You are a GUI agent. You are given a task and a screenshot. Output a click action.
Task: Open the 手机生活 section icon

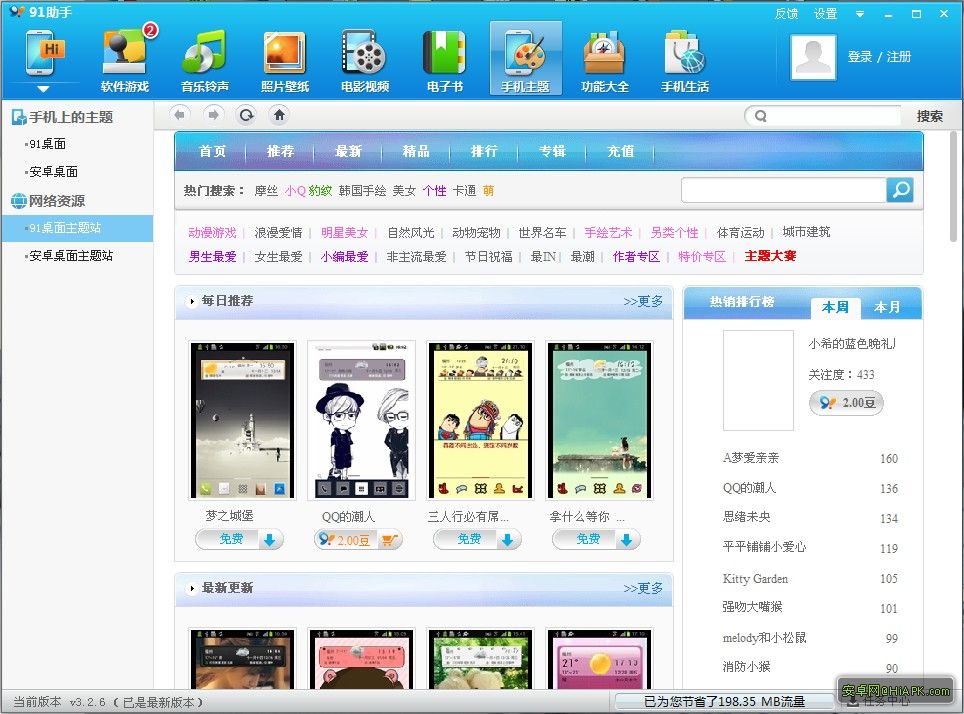(x=685, y=59)
